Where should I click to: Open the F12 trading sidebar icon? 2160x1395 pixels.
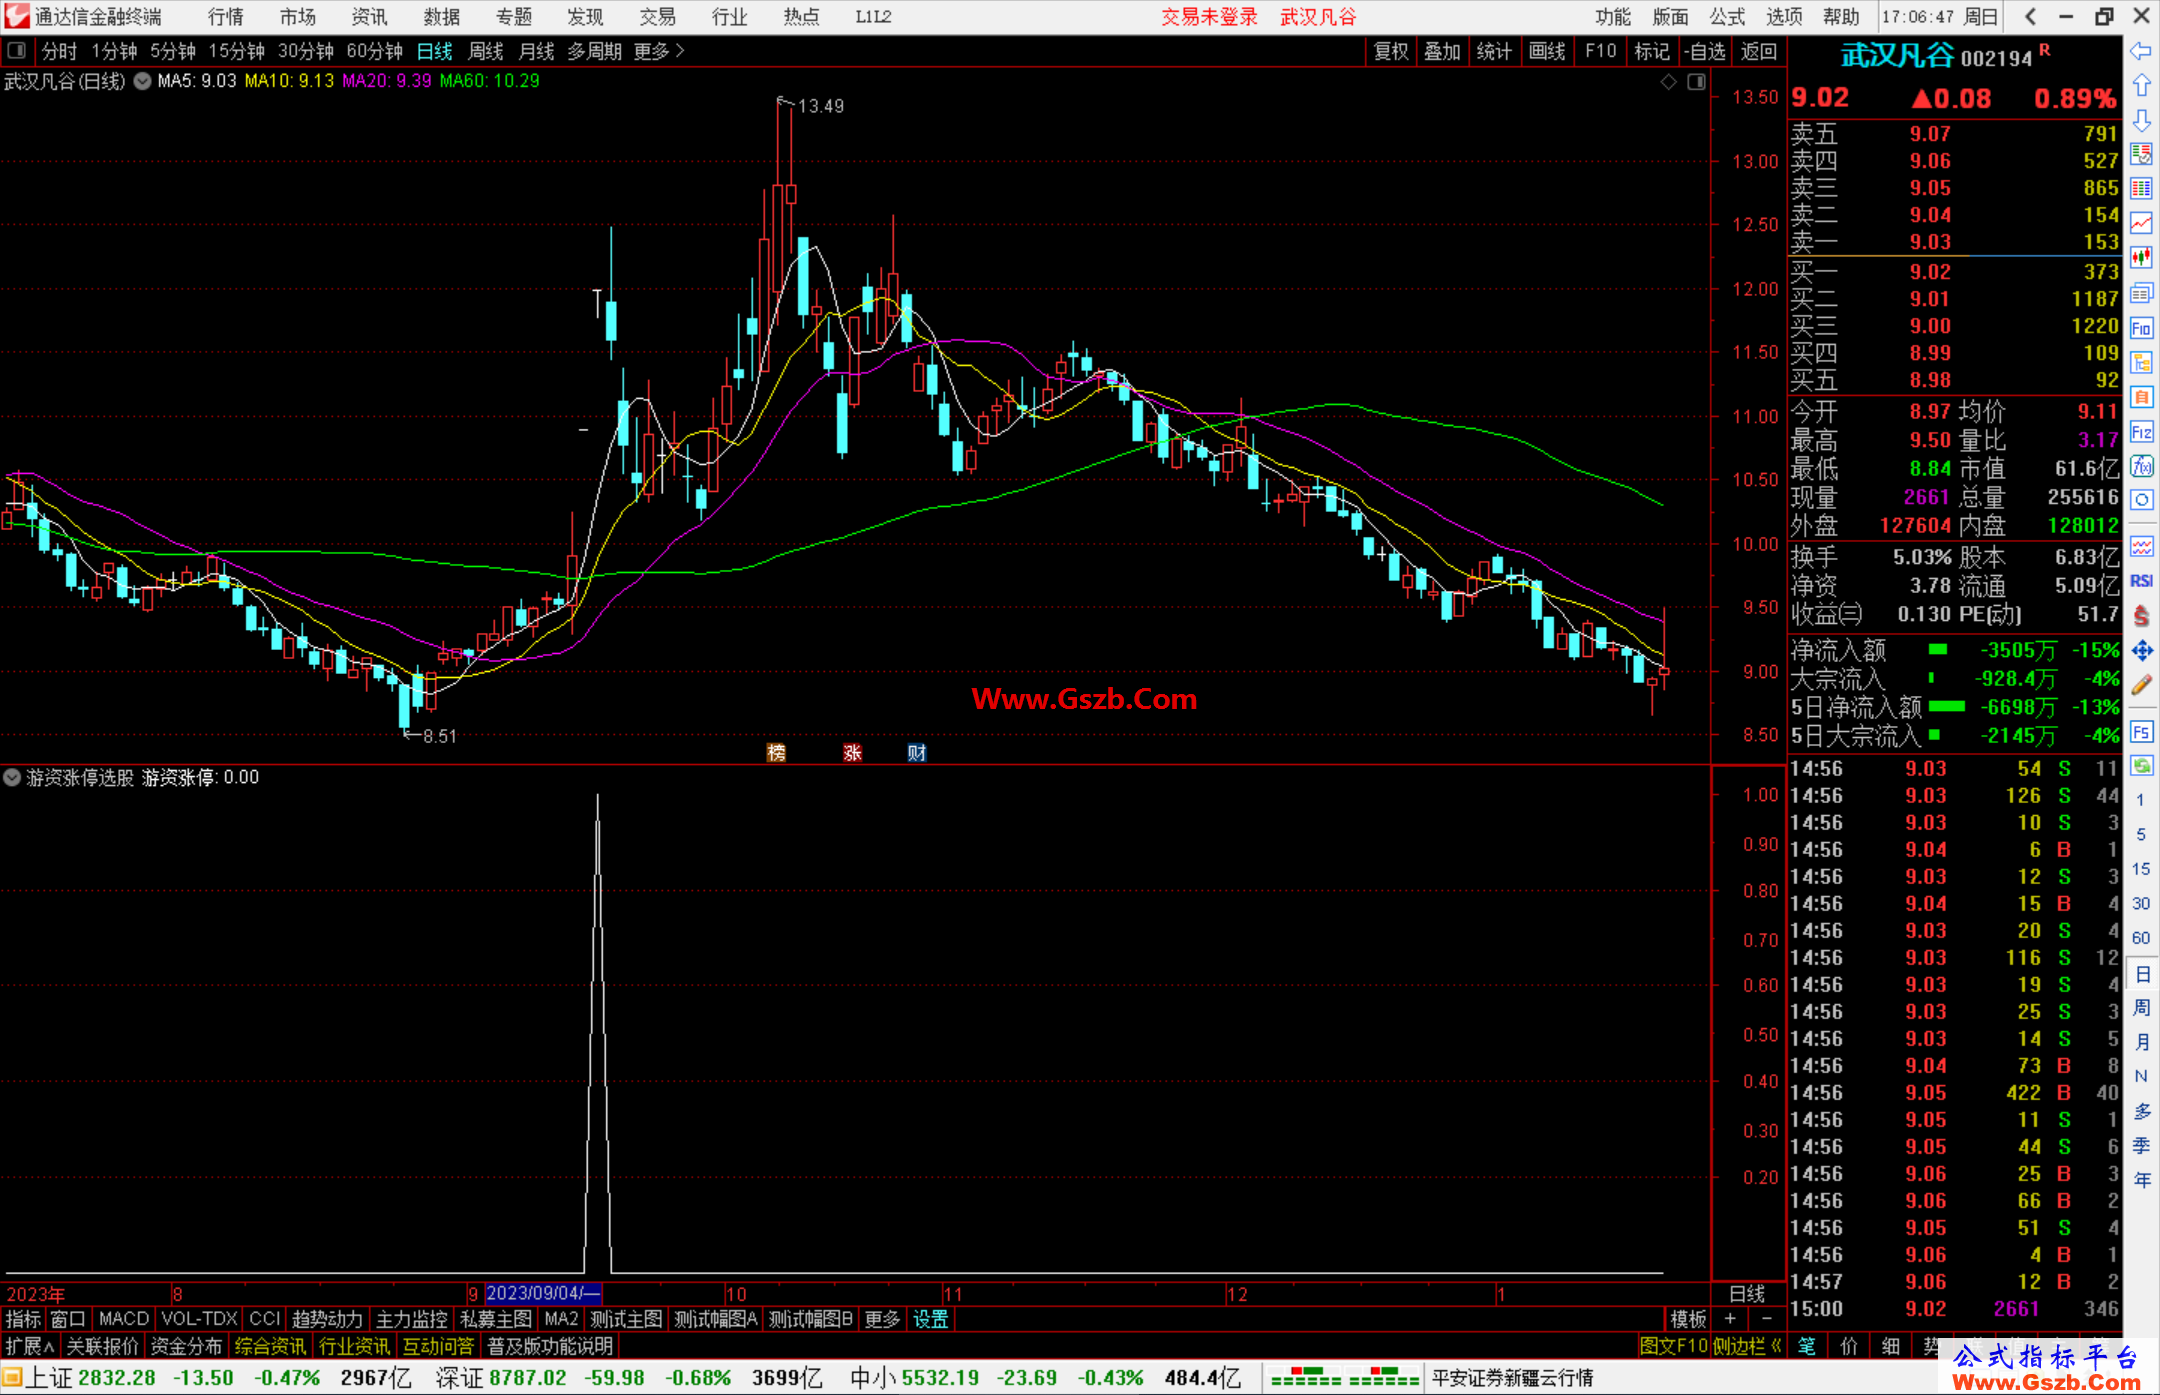[2141, 432]
